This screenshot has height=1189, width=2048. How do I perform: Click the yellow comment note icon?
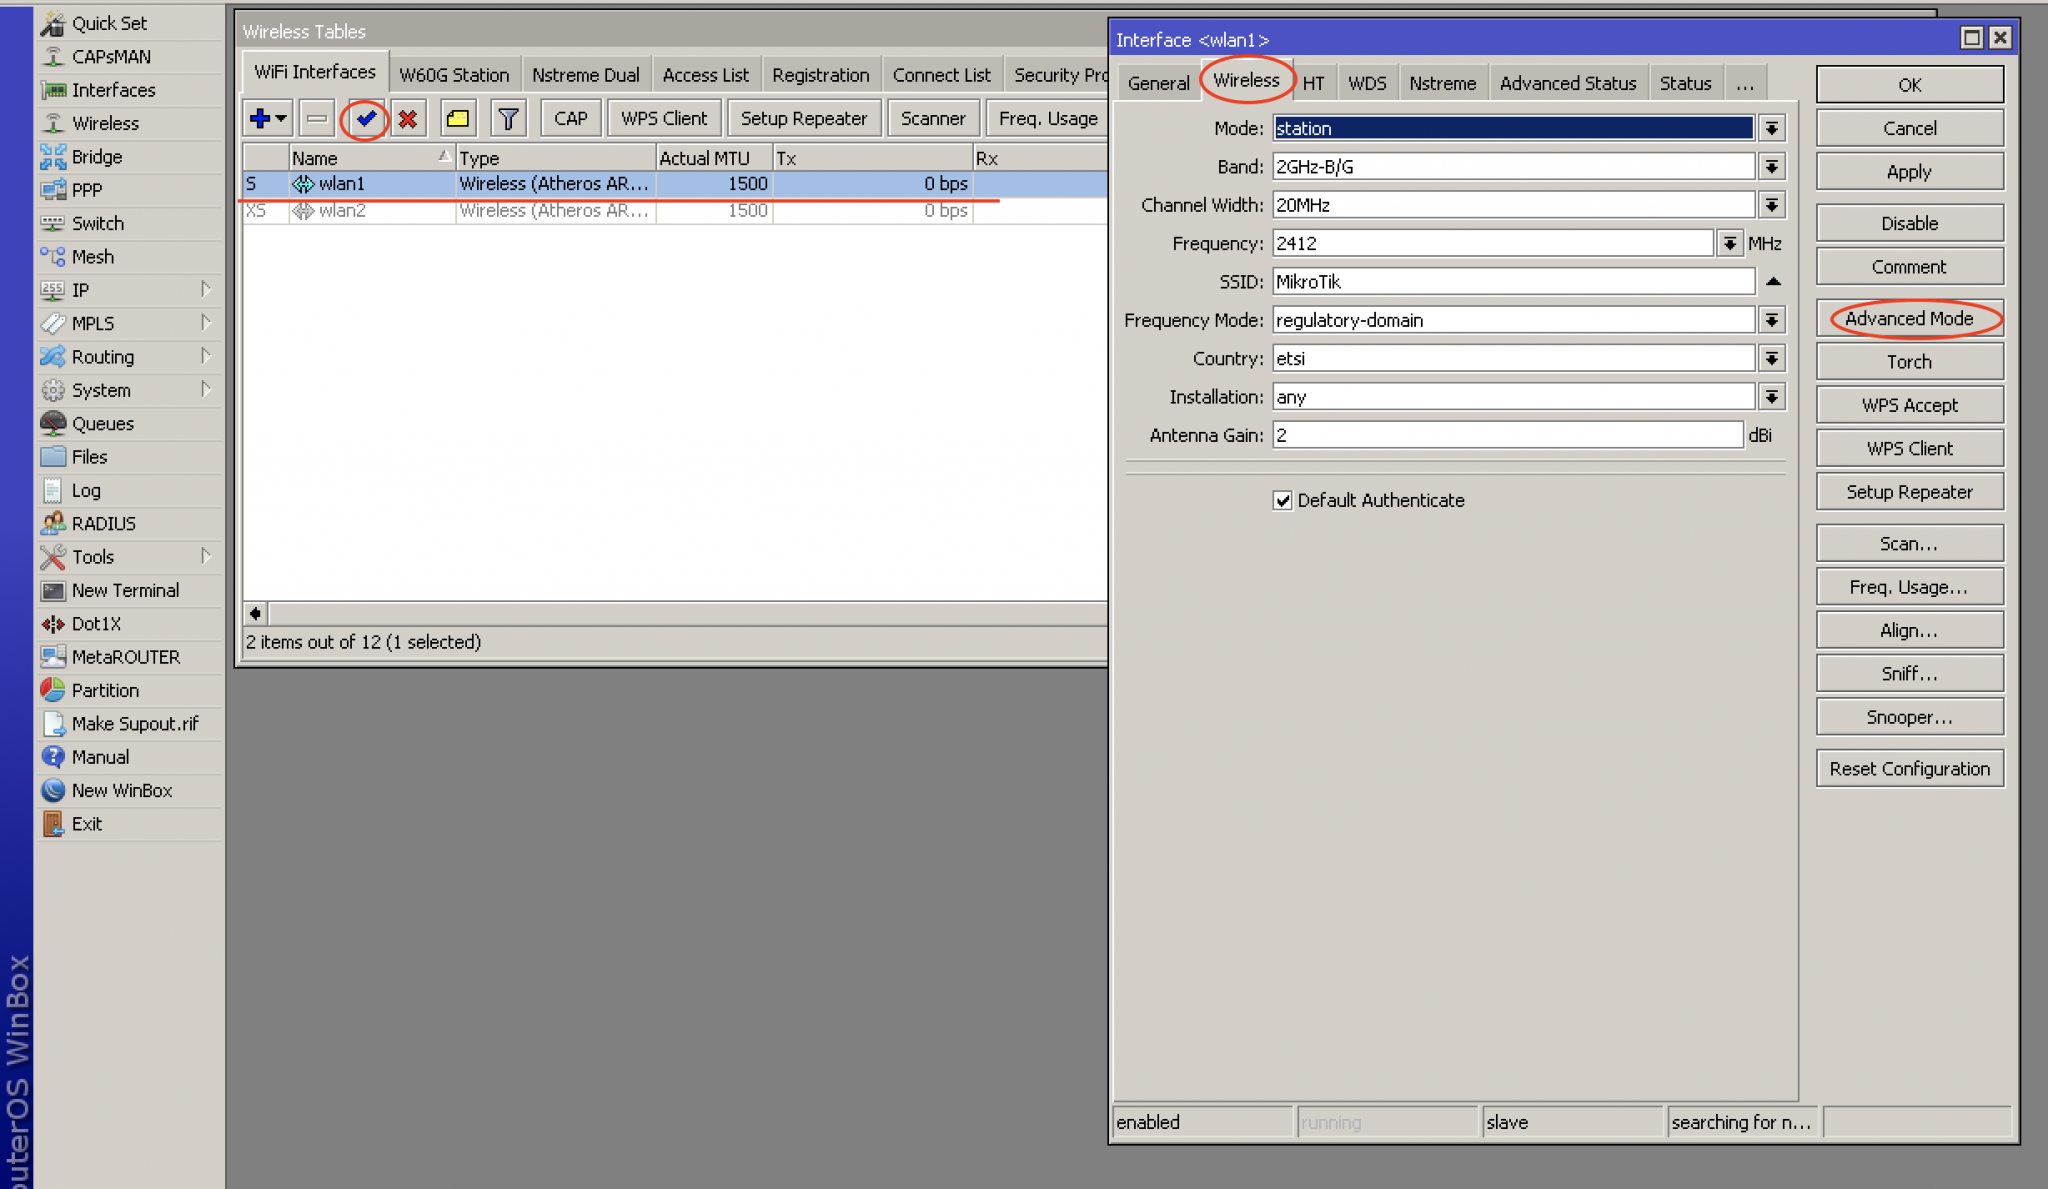458,119
